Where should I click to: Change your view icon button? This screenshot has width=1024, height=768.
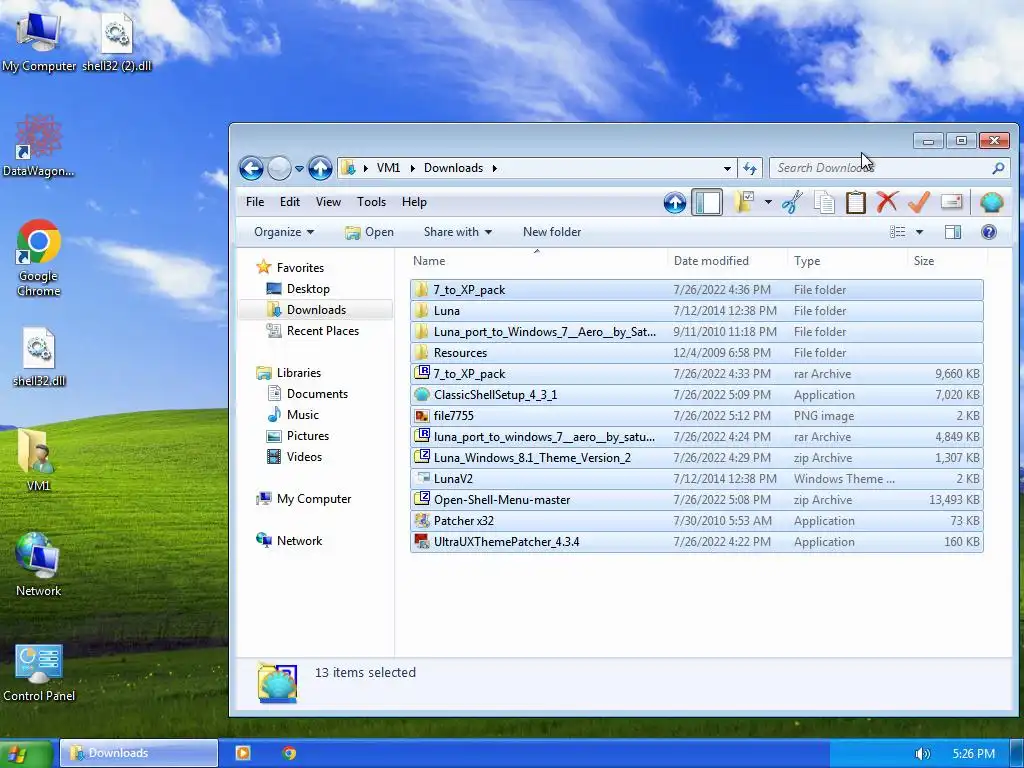(897, 232)
